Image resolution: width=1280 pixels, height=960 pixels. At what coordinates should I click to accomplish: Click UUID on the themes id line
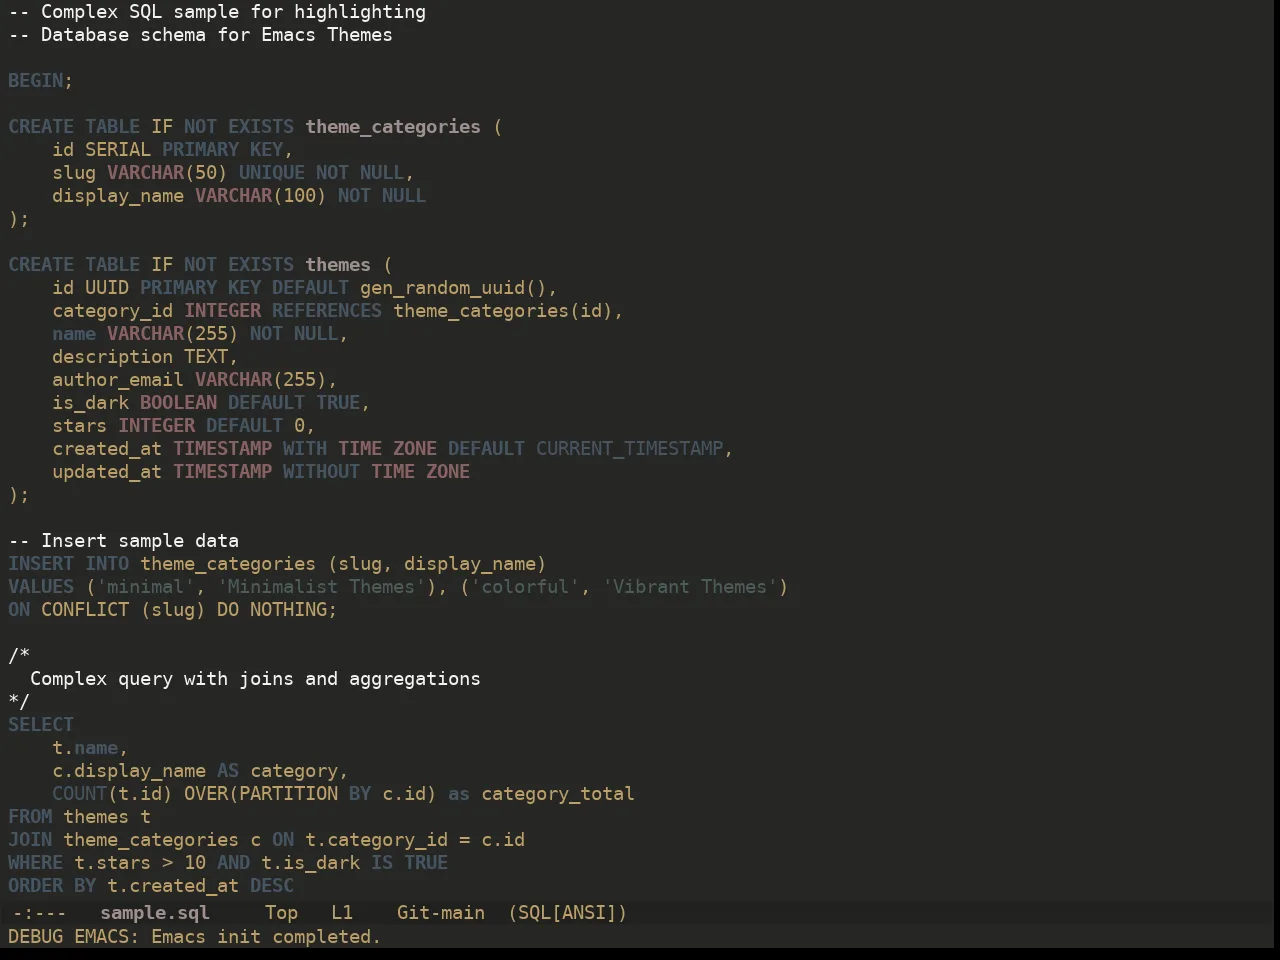(107, 287)
